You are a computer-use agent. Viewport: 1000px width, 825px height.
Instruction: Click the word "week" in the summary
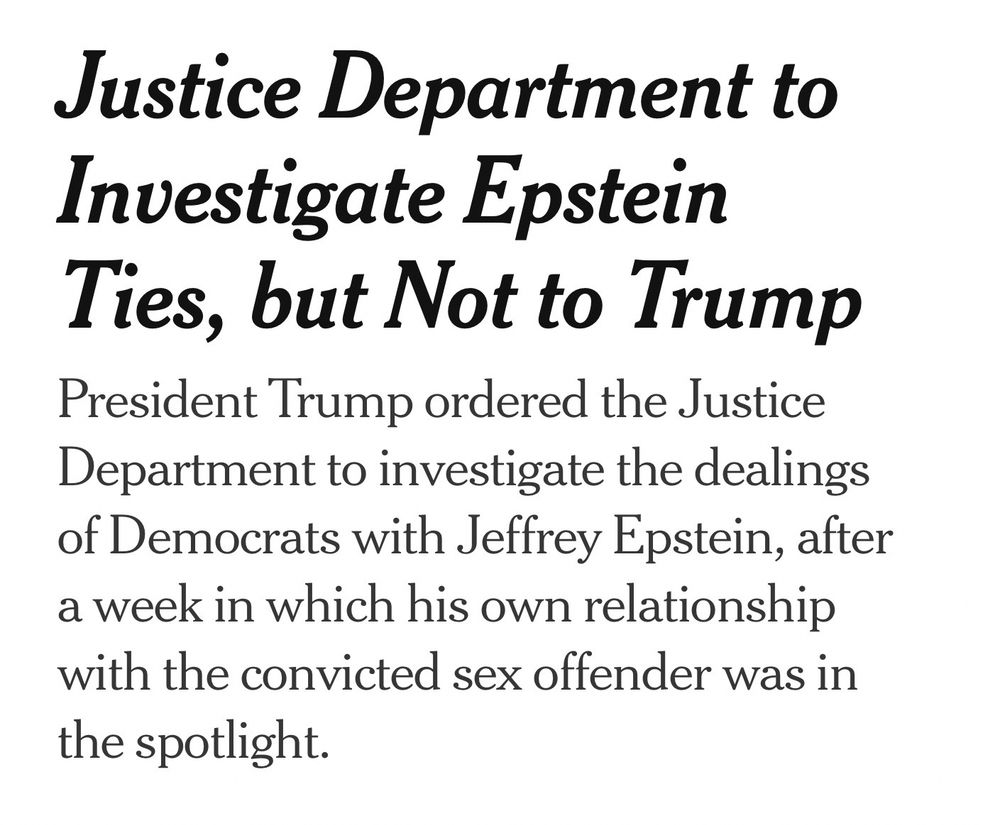147,605
